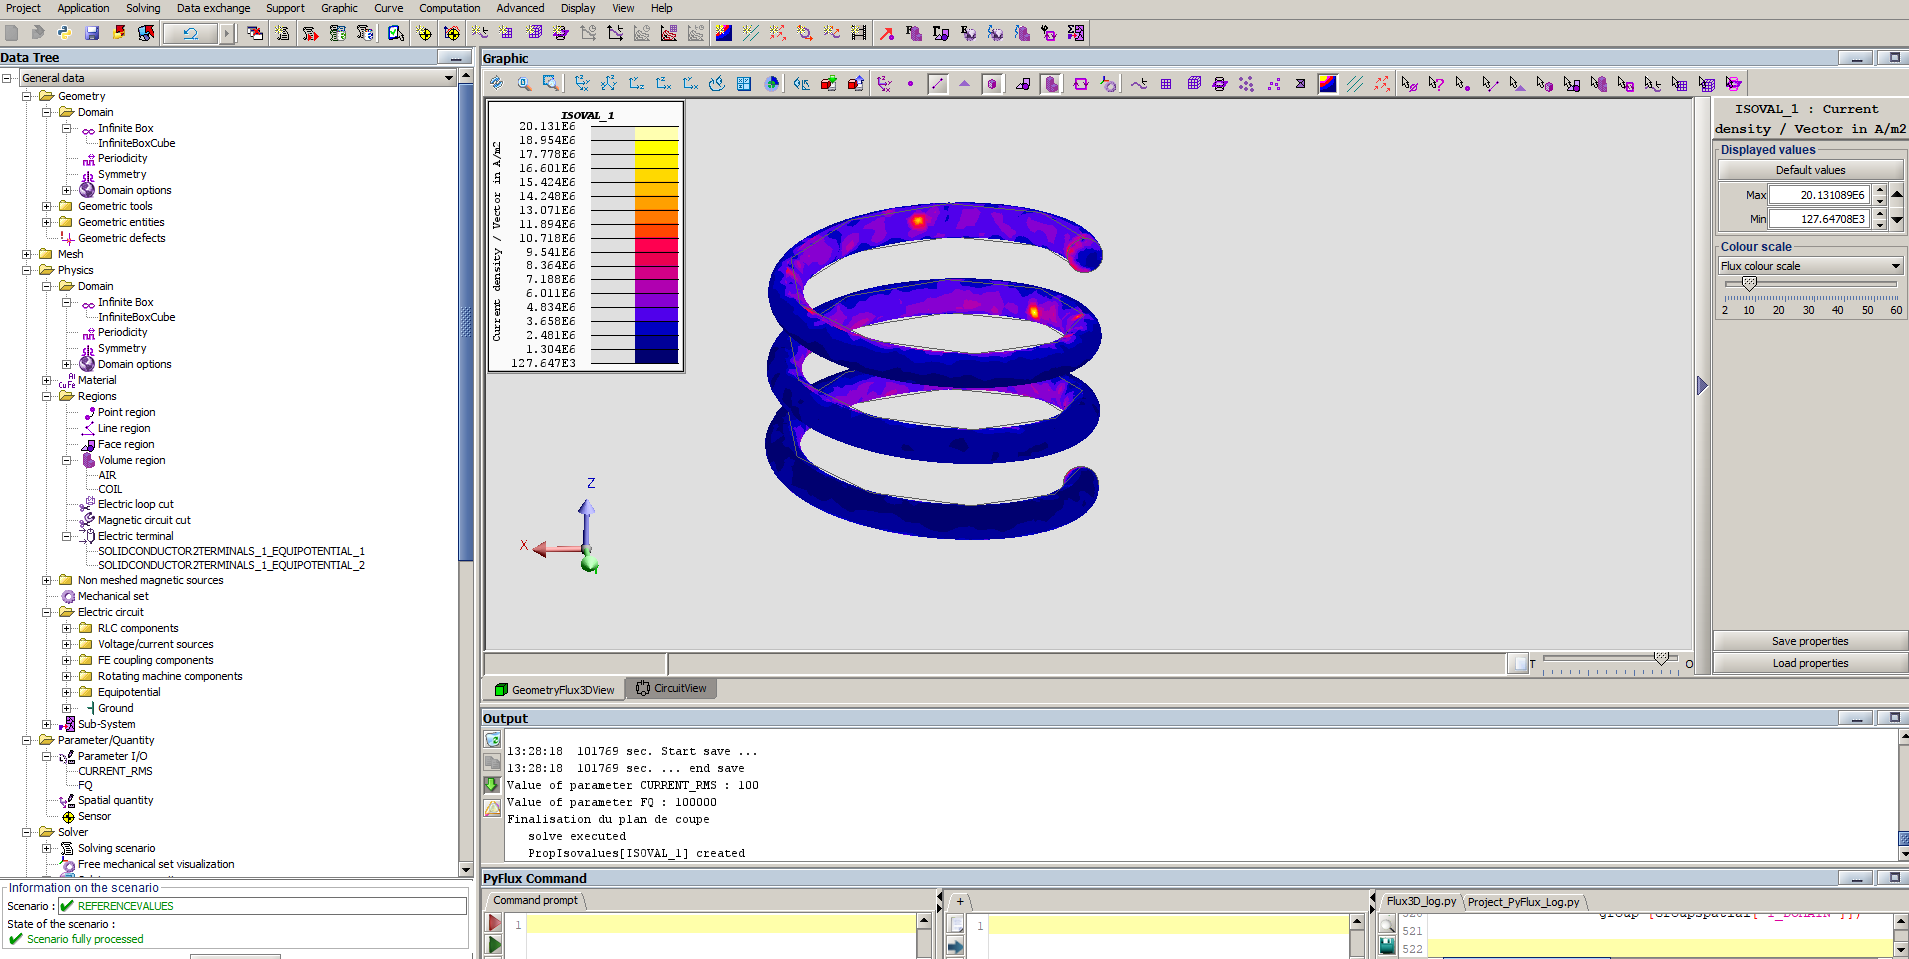Toggle display of lines in Graphic toolbar
The image size is (1909, 959).
point(937,84)
